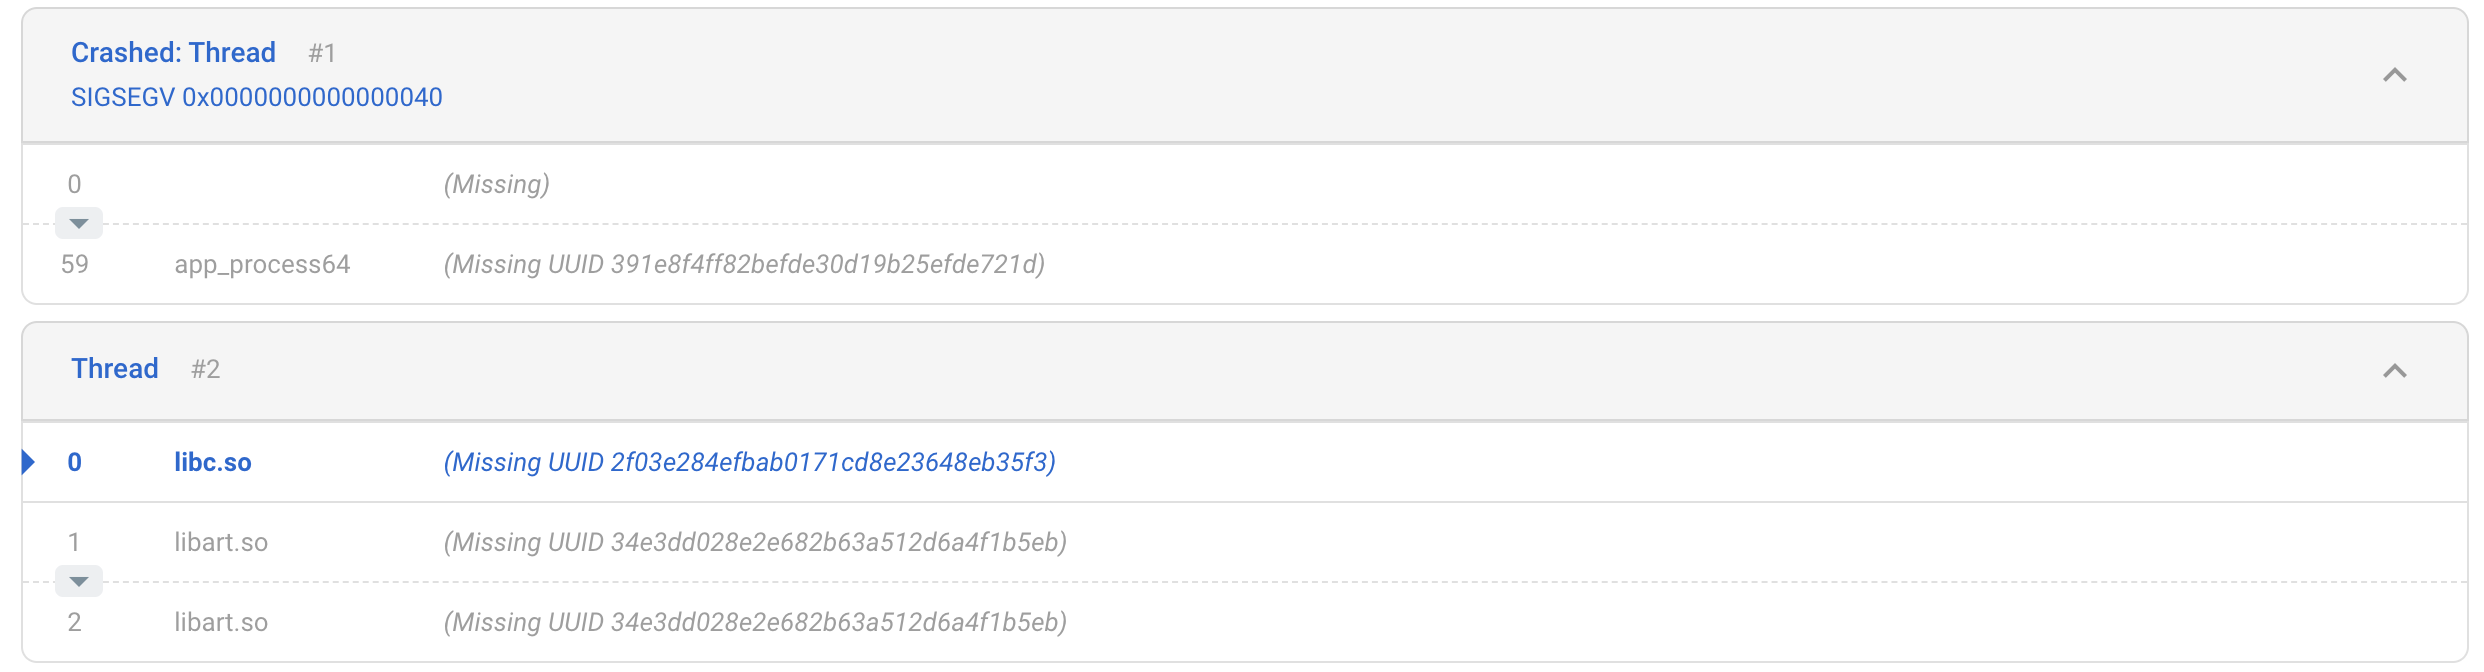2484x672 pixels.
Task: Click the downward arrow below frame 0 in Thread #1
Action: [79, 223]
